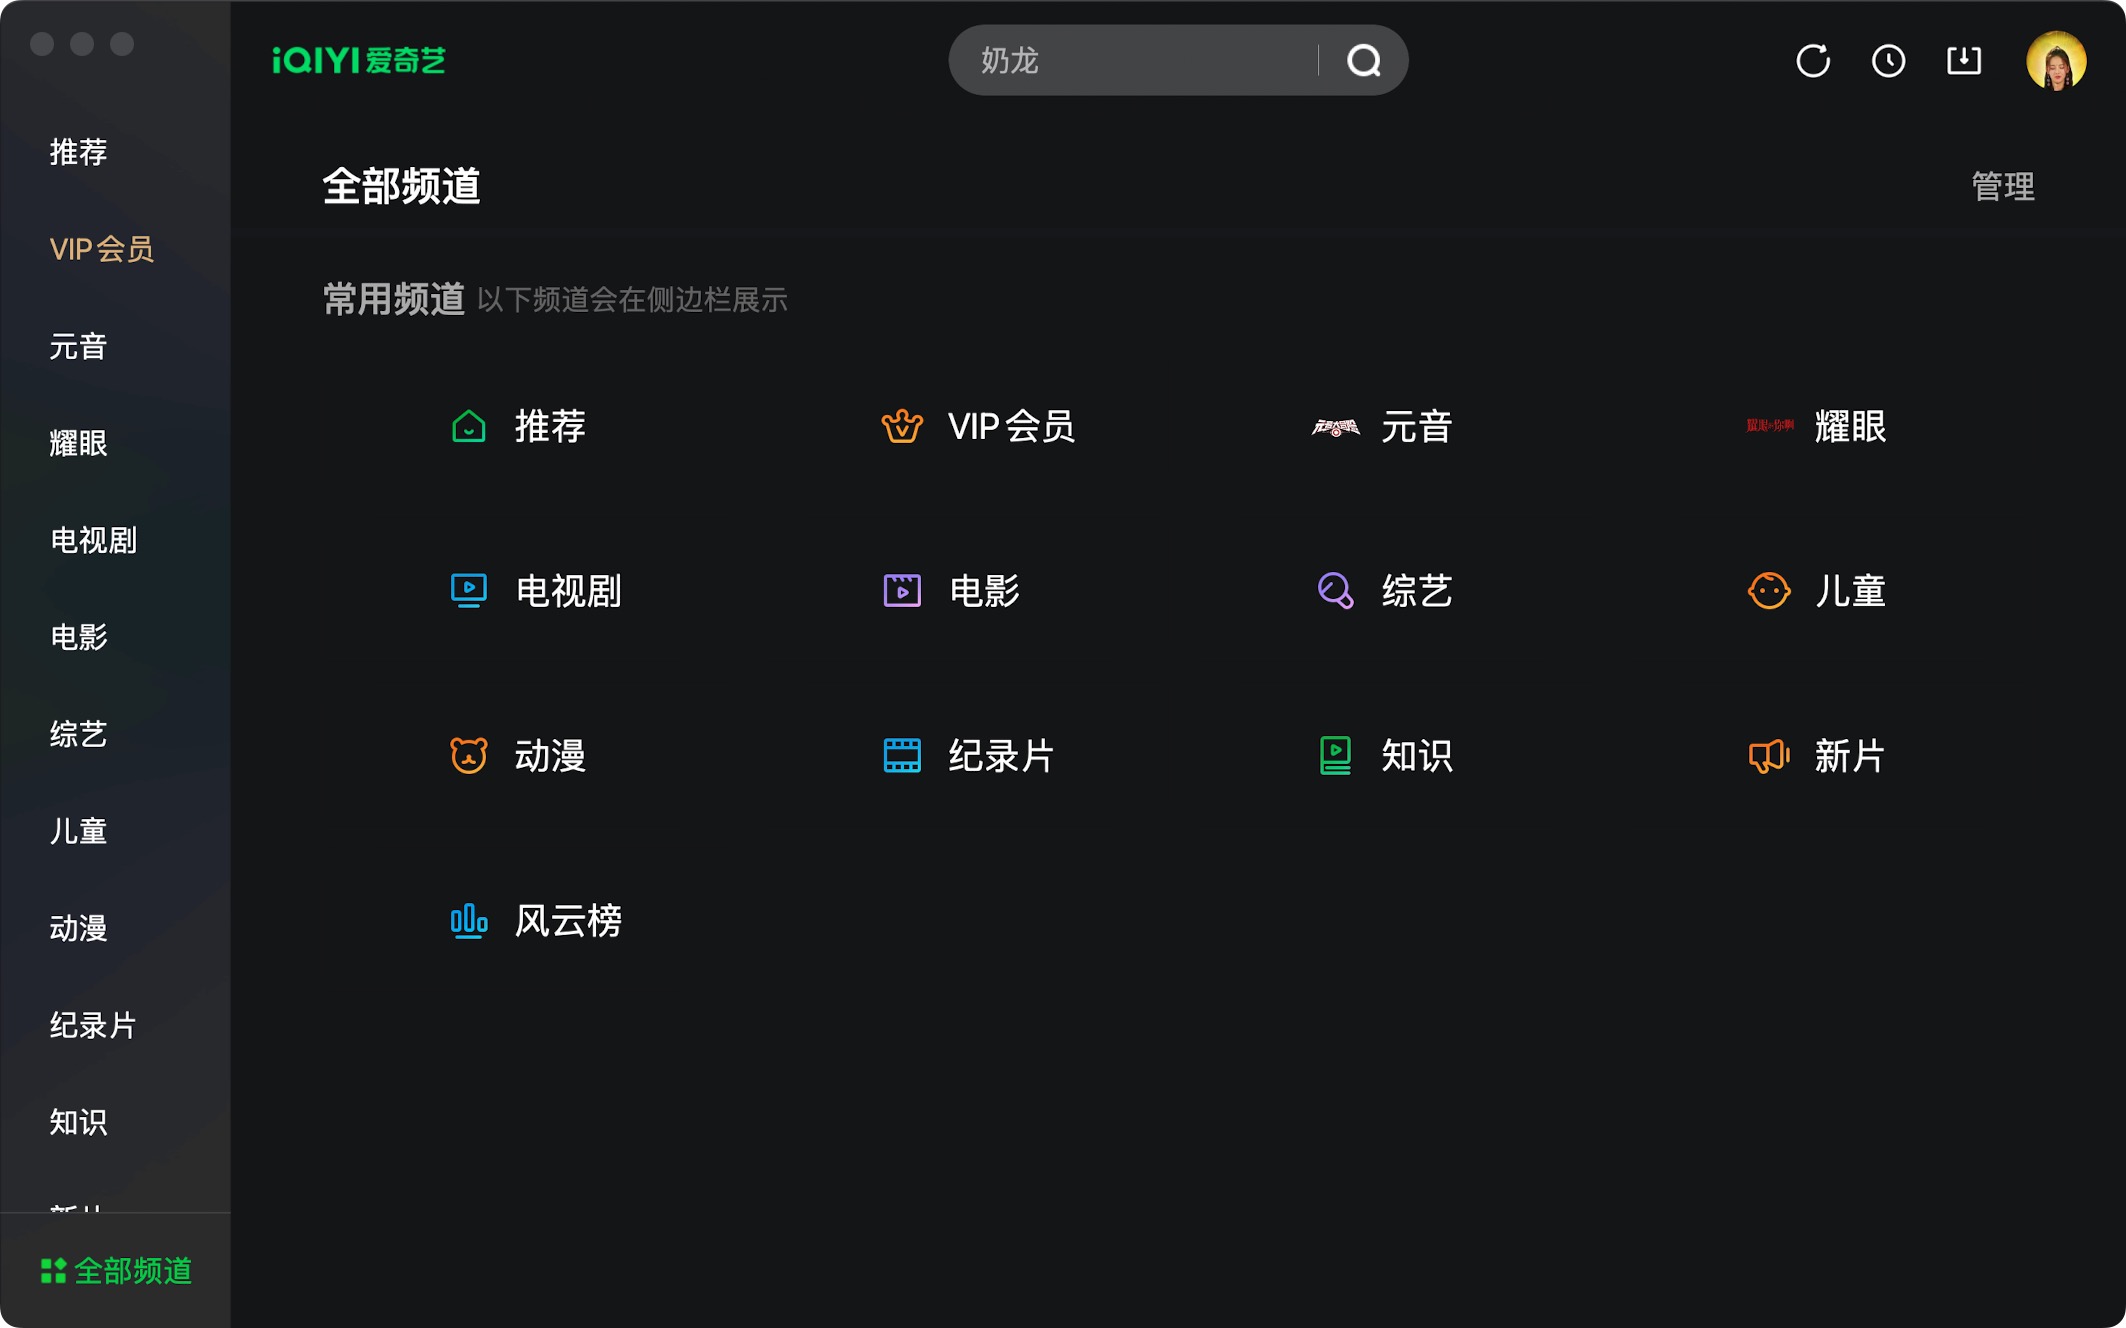Click the search field showing 奶龙
2126x1328 pixels.
point(1130,61)
